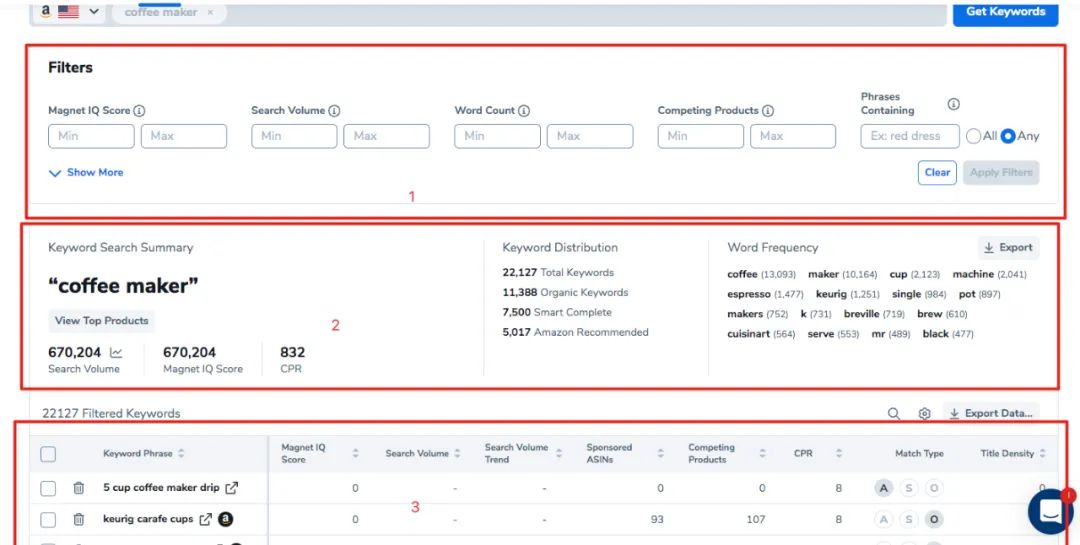Open the Amazon marketplace country dropdown
The height and width of the screenshot is (545, 1080).
tap(74, 12)
